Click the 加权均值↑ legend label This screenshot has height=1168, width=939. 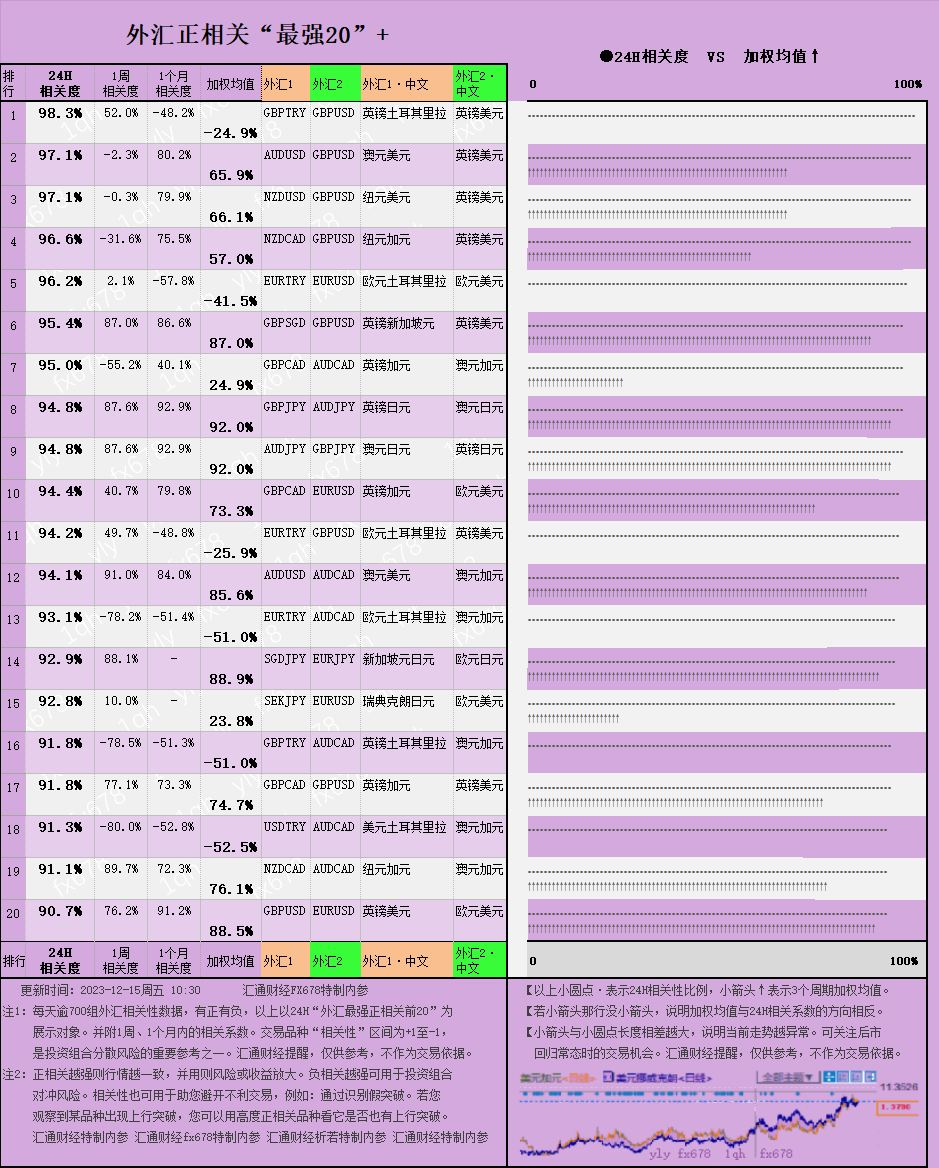(x=781, y=57)
